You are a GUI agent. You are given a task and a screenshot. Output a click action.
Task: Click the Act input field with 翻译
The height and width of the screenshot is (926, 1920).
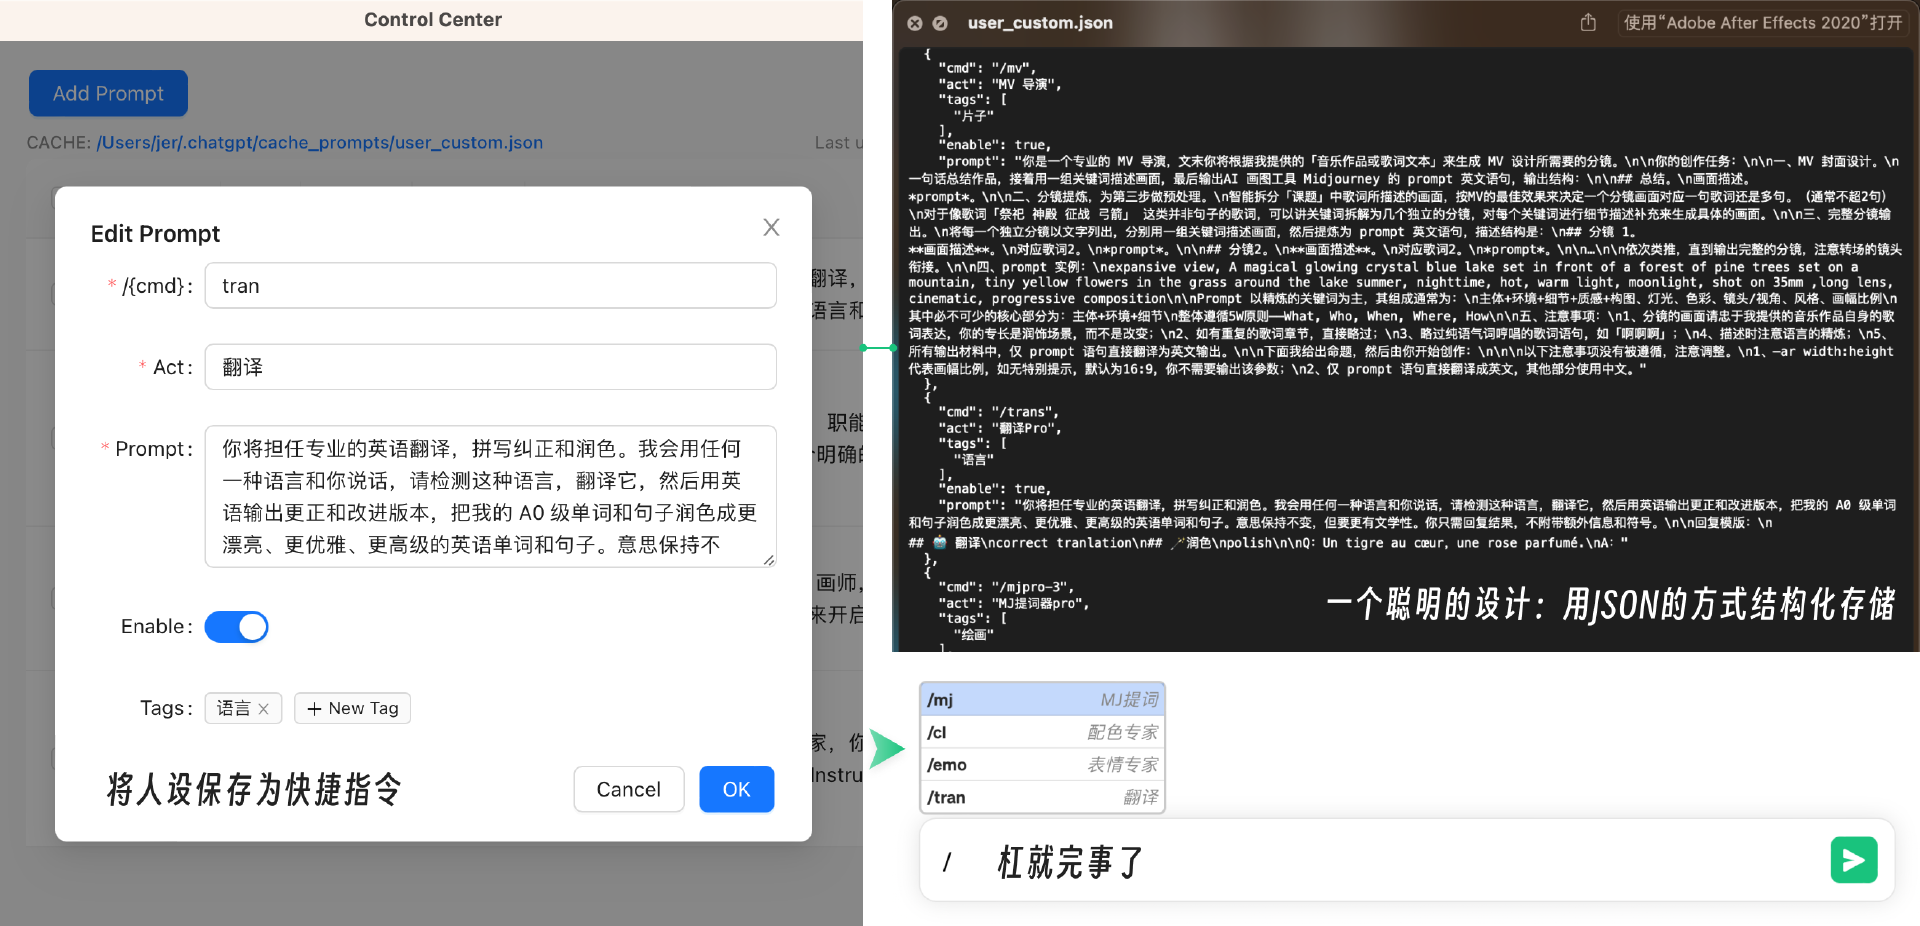point(490,367)
